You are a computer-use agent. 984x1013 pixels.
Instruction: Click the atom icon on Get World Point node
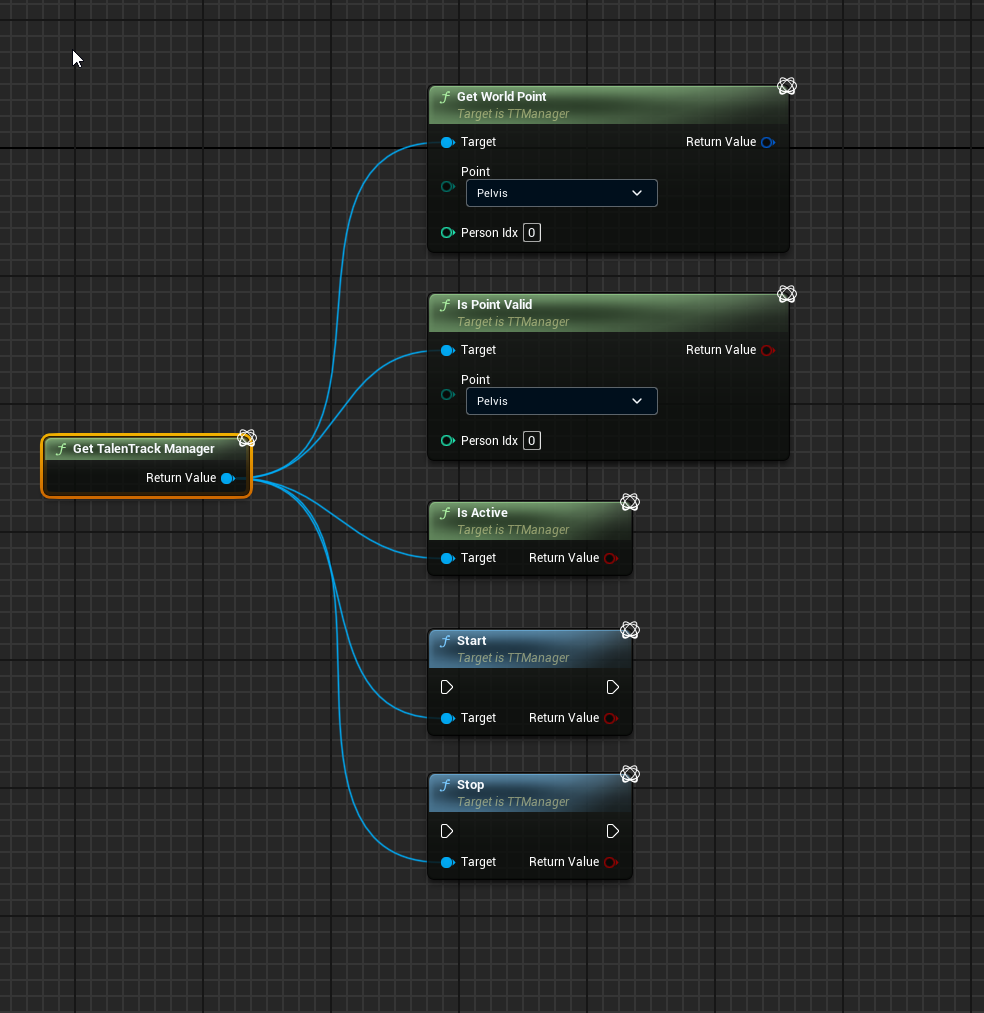[x=787, y=87]
